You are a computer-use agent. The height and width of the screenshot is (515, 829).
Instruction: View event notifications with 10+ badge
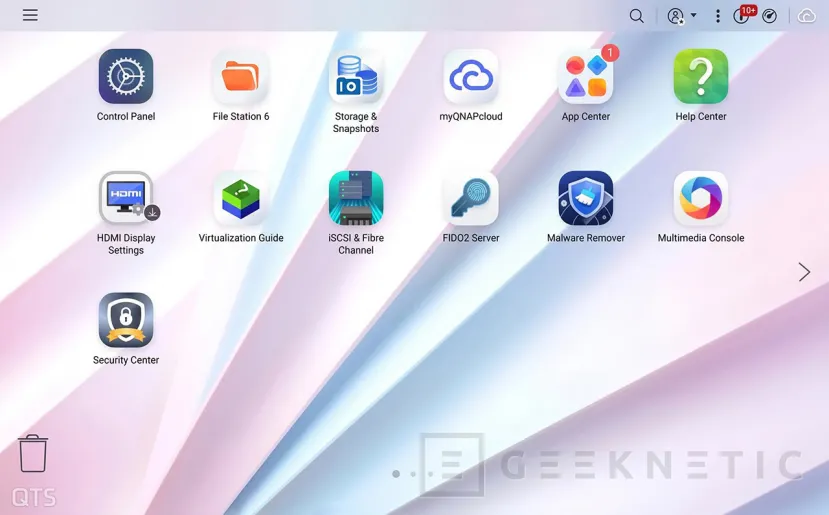(743, 14)
